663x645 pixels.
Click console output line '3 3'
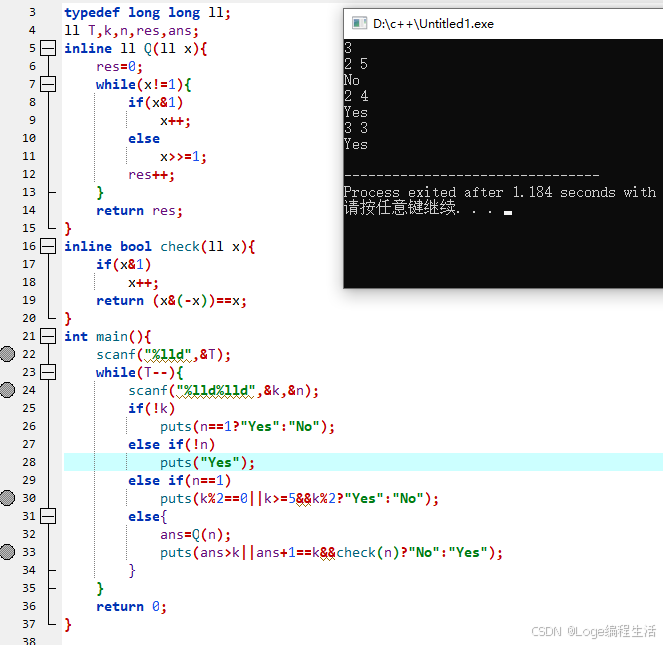(x=356, y=128)
